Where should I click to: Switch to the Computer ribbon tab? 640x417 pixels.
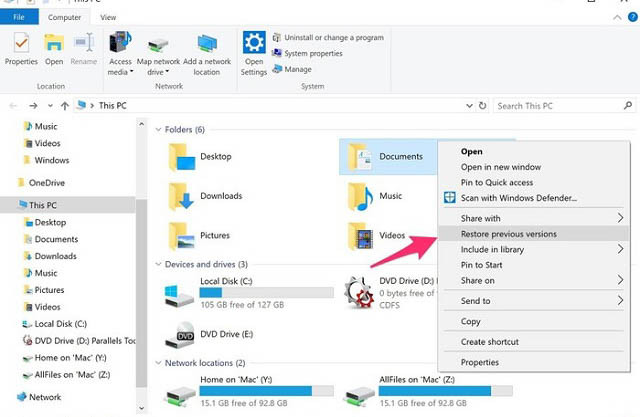click(64, 17)
